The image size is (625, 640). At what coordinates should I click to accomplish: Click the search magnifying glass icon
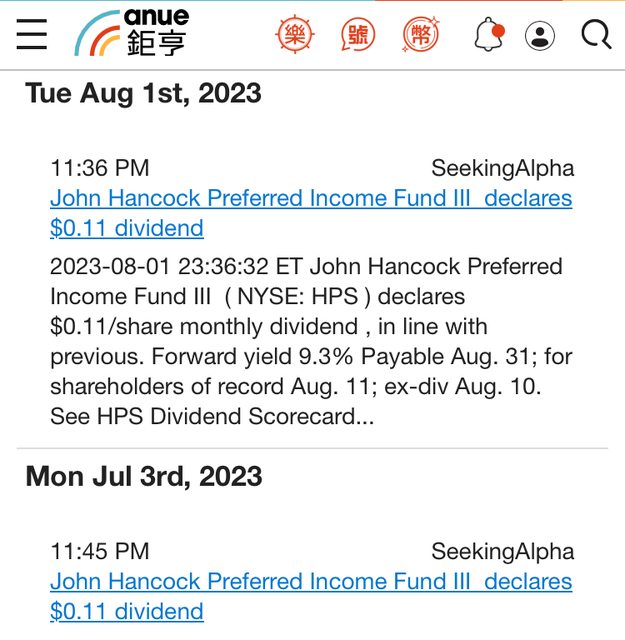(x=596, y=36)
